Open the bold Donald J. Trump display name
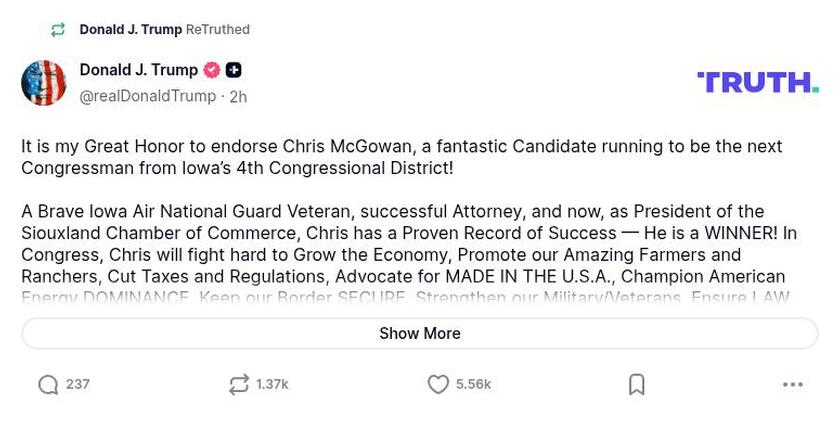The height and width of the screenshot is (424, 840). [138, 70]
